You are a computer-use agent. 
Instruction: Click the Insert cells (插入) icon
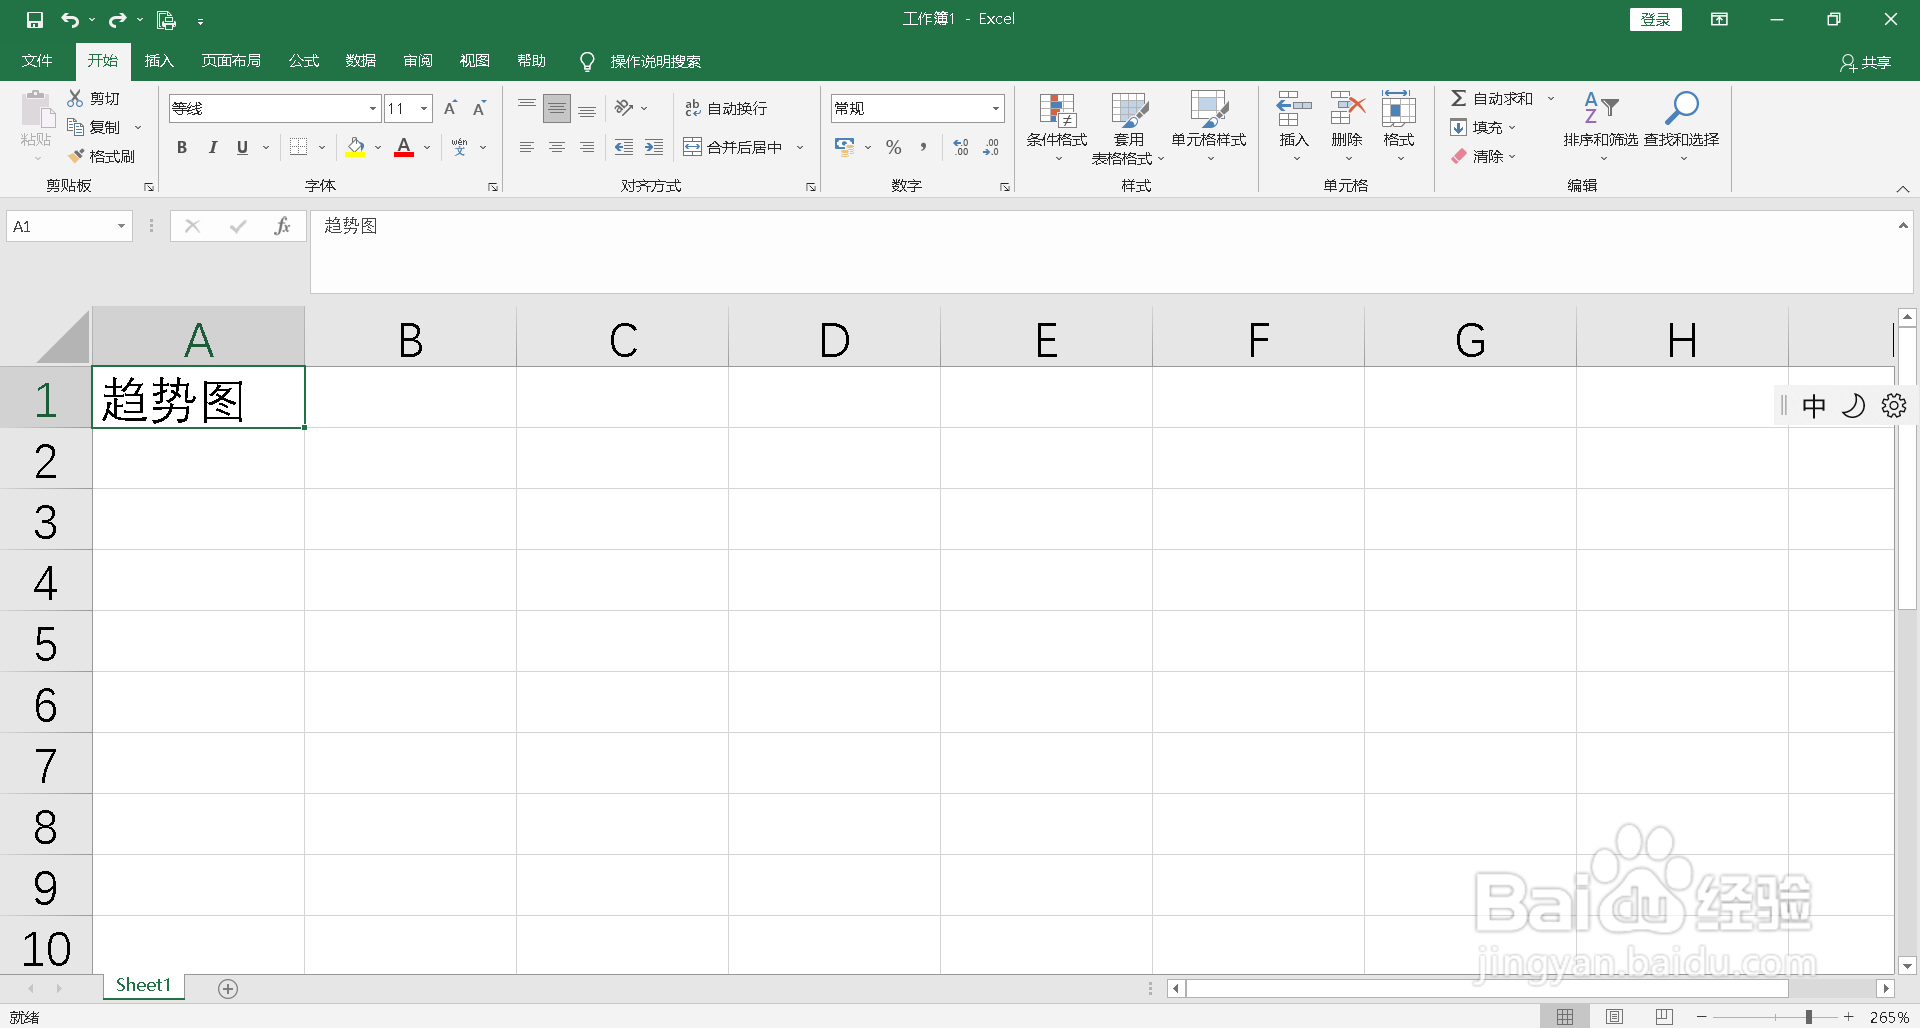(x=1294, y=108)
